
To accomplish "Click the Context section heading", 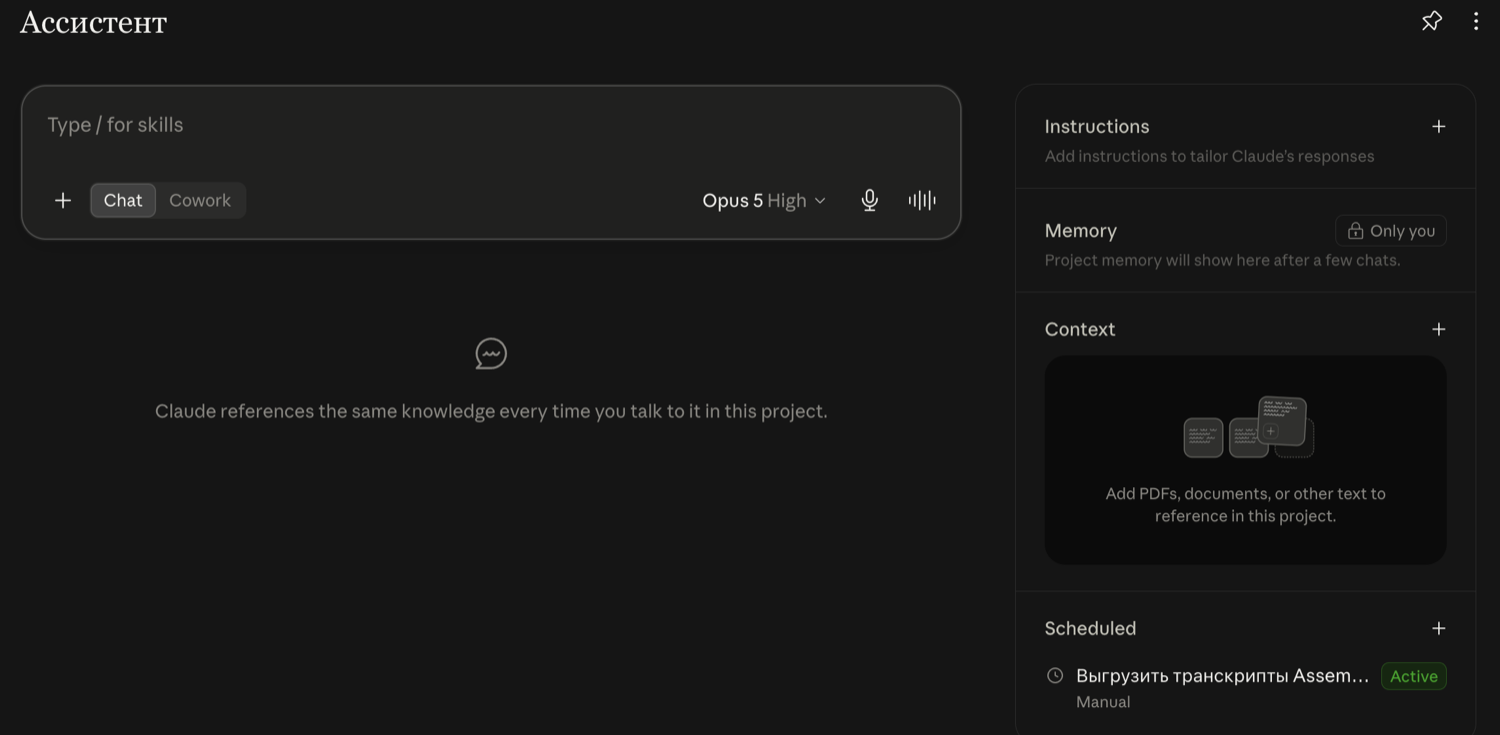I will (1080, 329).
